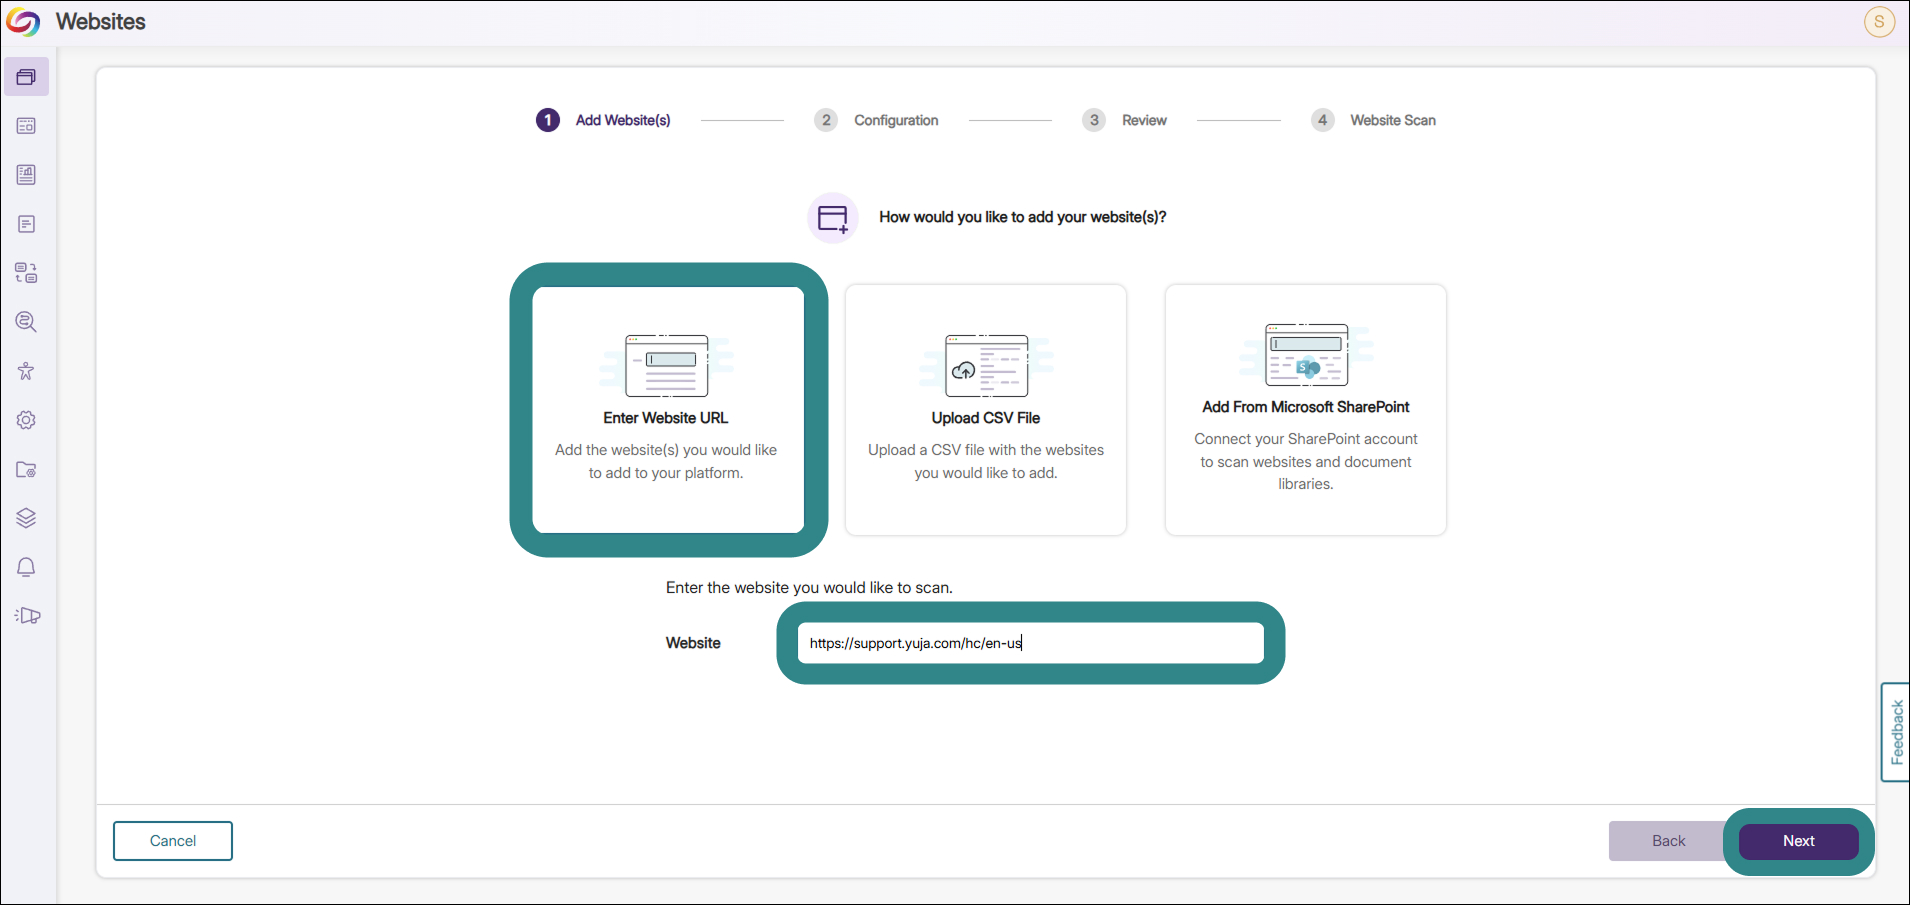This screenshot has width=1910, height=905.
Task: Click the Websites page title
Action: tap(101, 22)
